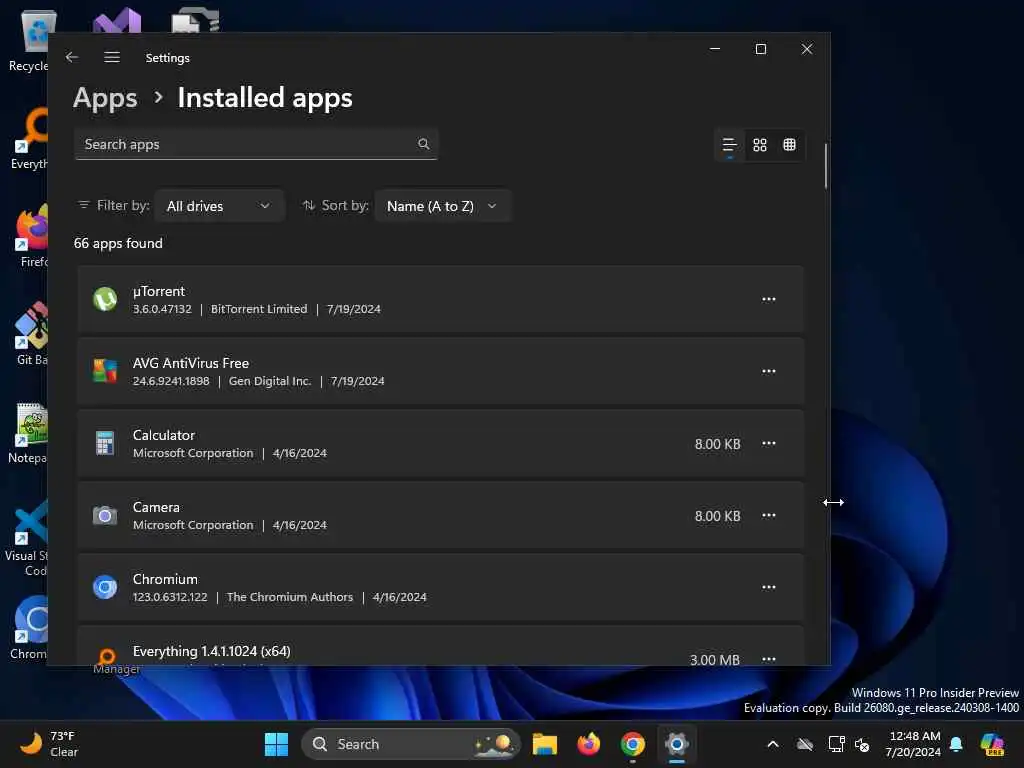The width and height of the screenshot is (1024, 768).
Task: Click the Installed apps heading
Action: 265,98
